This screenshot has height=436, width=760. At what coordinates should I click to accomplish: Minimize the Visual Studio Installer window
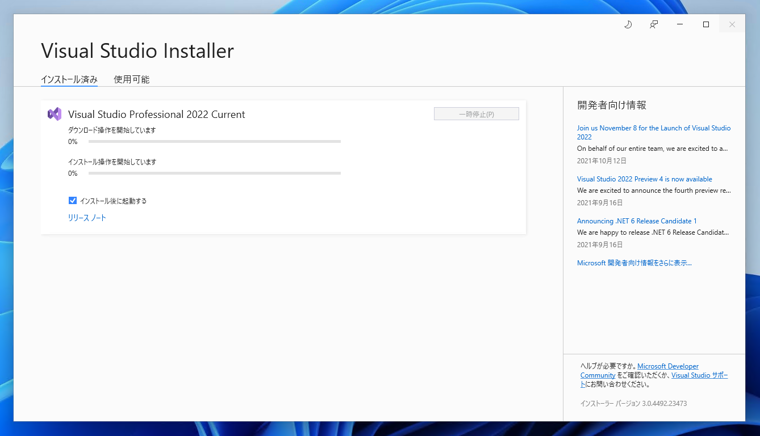pos(680,24)
